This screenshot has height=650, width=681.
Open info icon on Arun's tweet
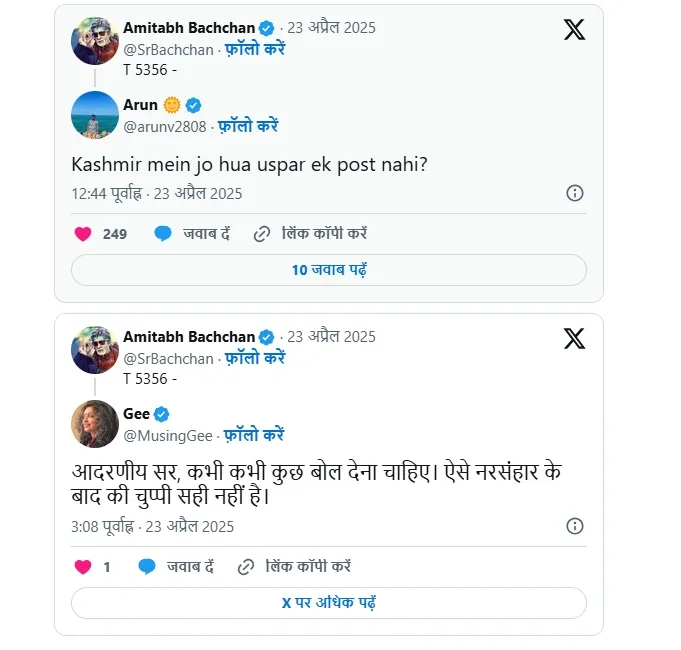point(575,193)
